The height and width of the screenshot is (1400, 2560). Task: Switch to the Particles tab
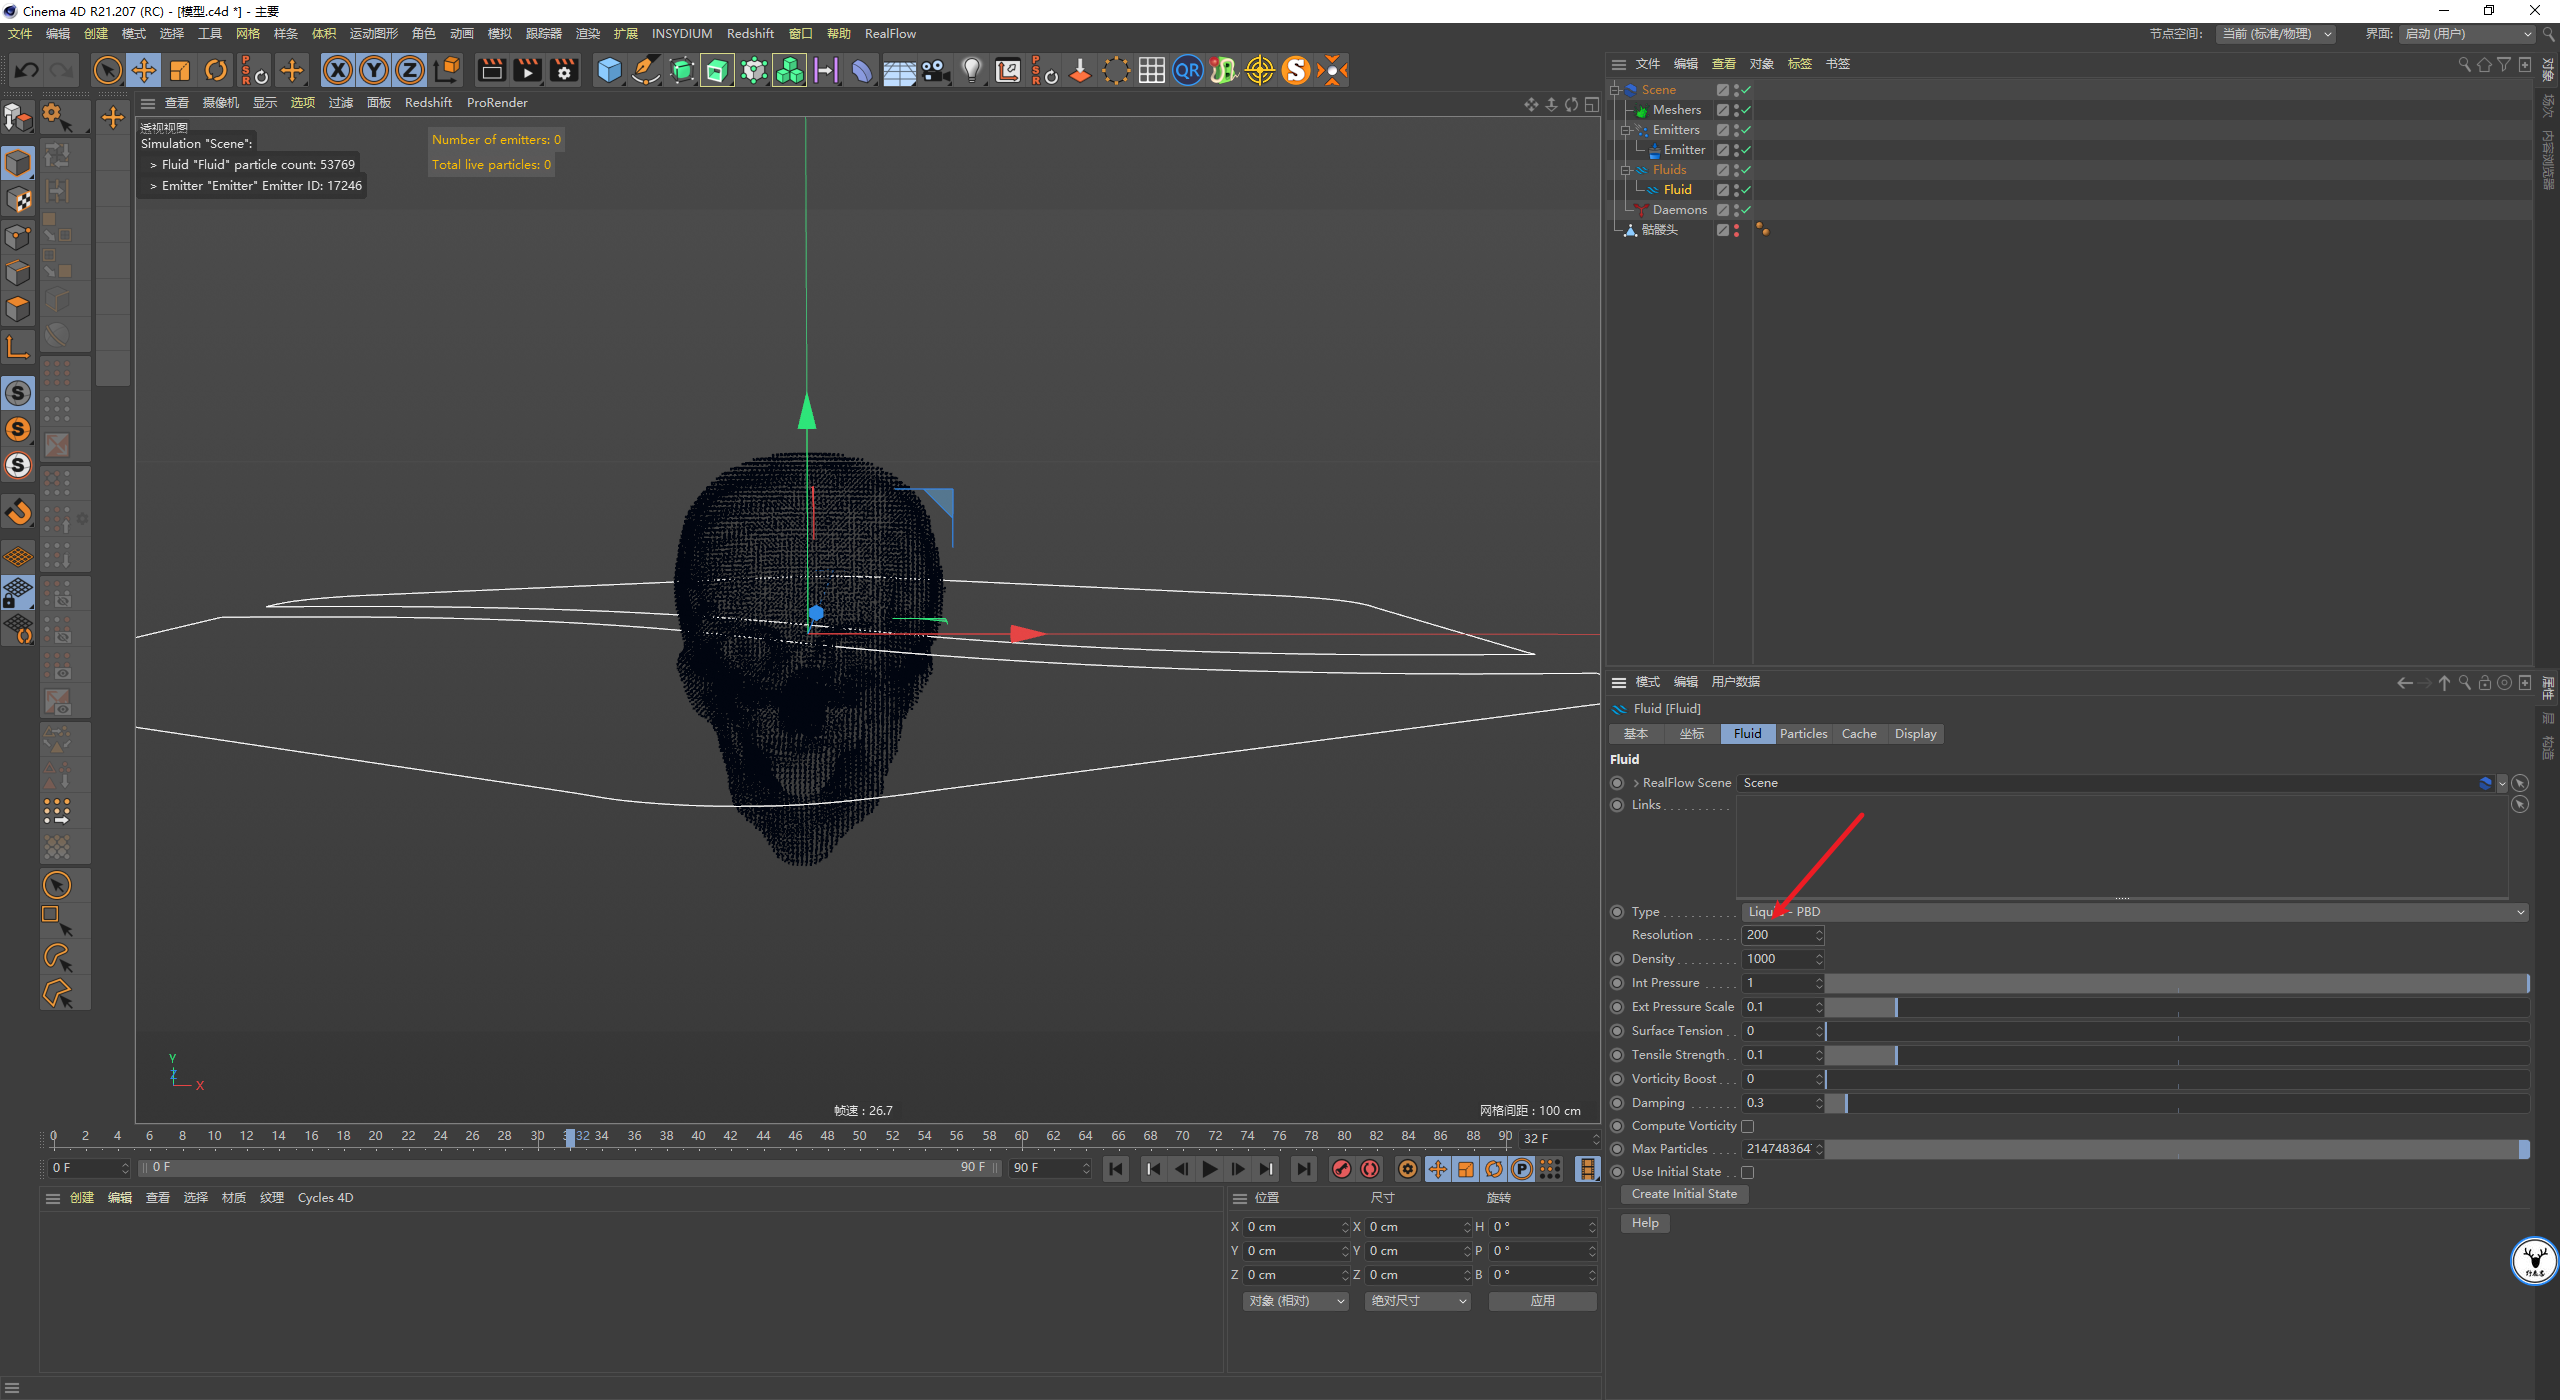pos(1803,734)
